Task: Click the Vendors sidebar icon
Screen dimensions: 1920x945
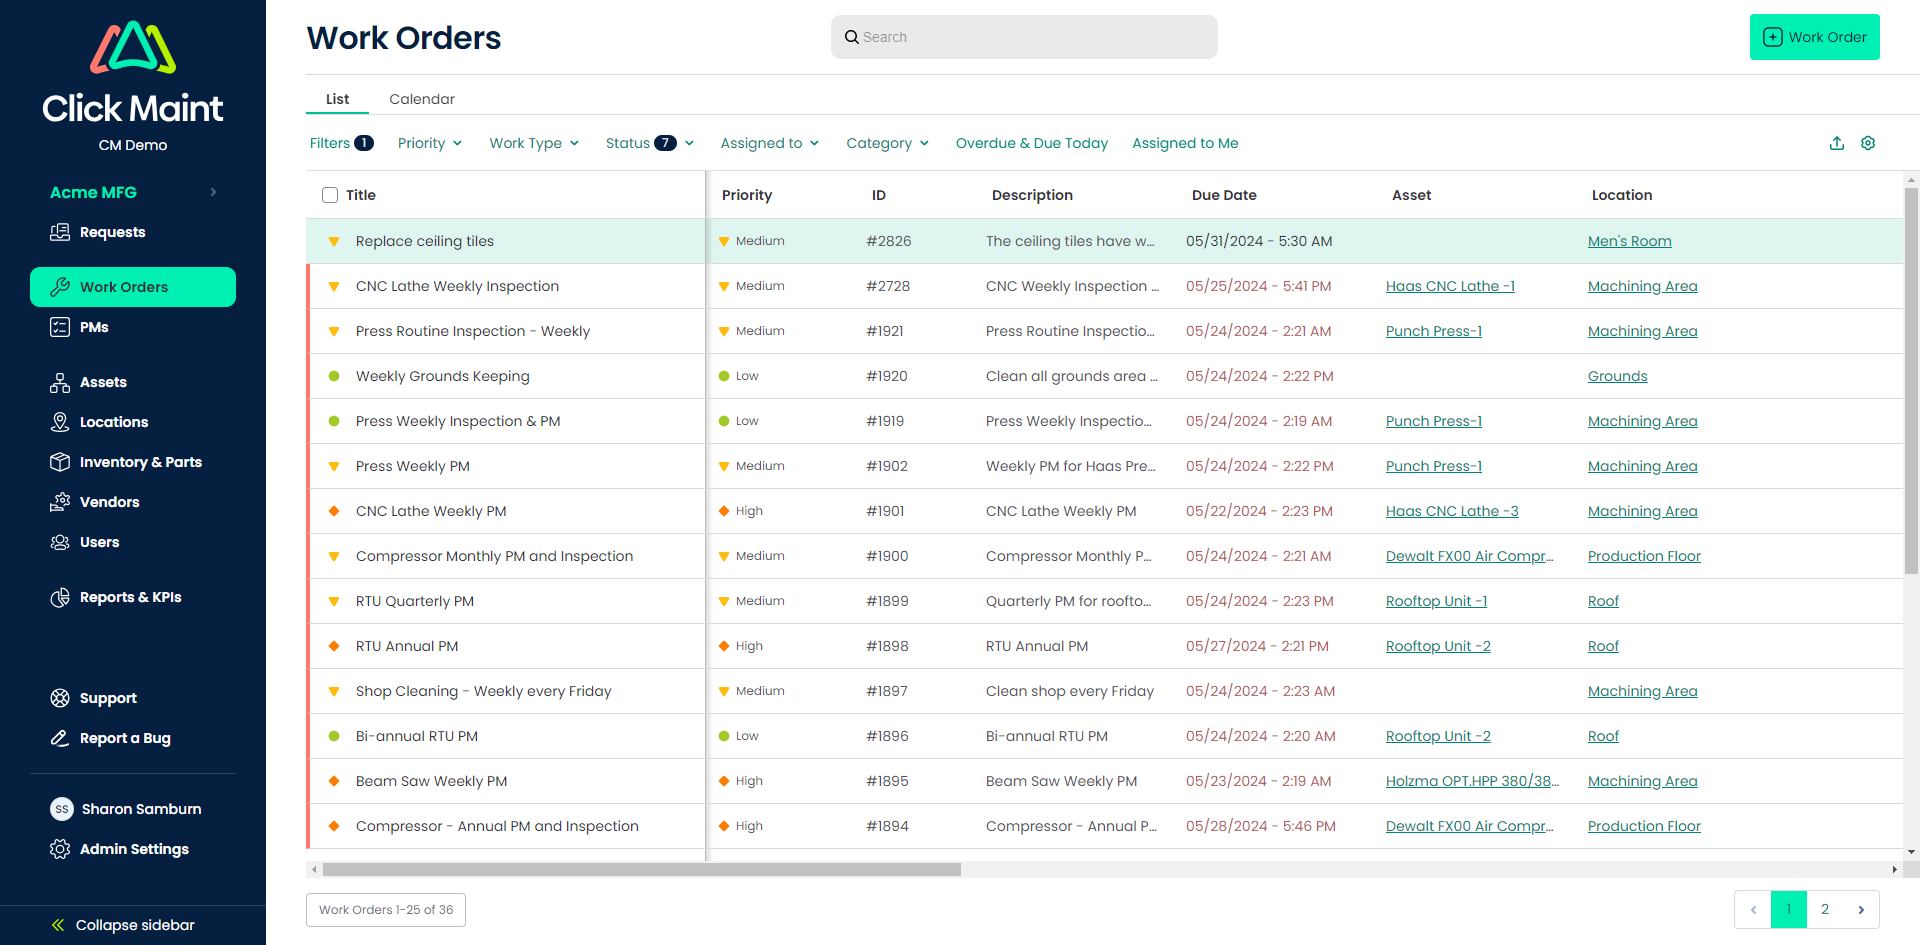Action: [60, 502]
